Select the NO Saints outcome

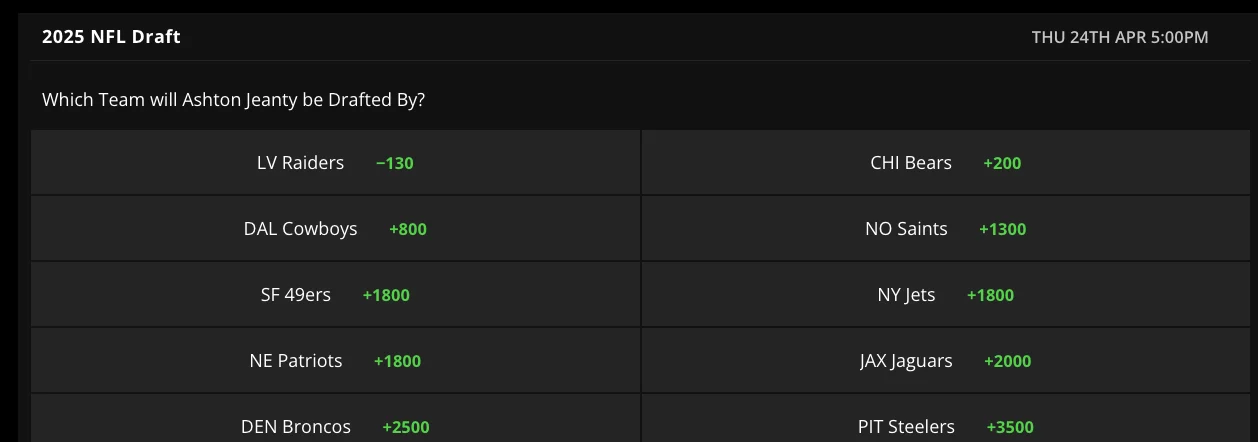[x=945, y=229]
